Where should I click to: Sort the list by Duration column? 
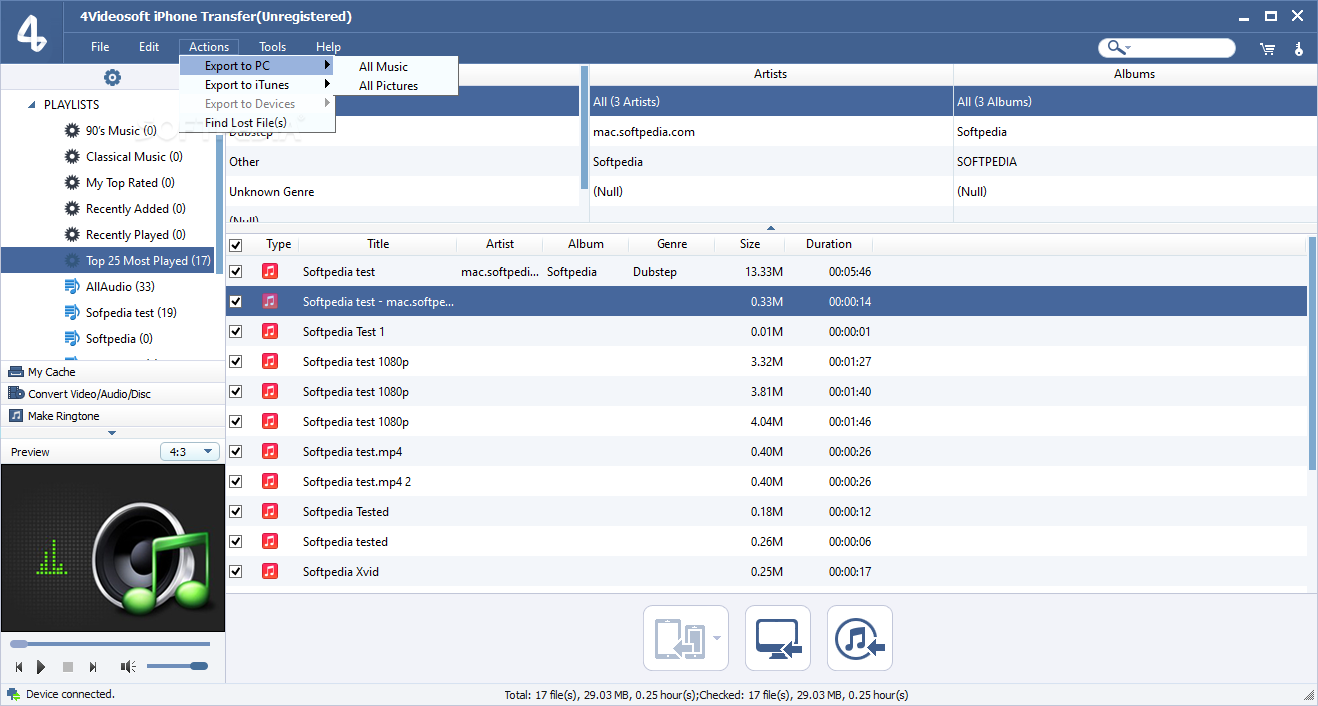point(829,244)
